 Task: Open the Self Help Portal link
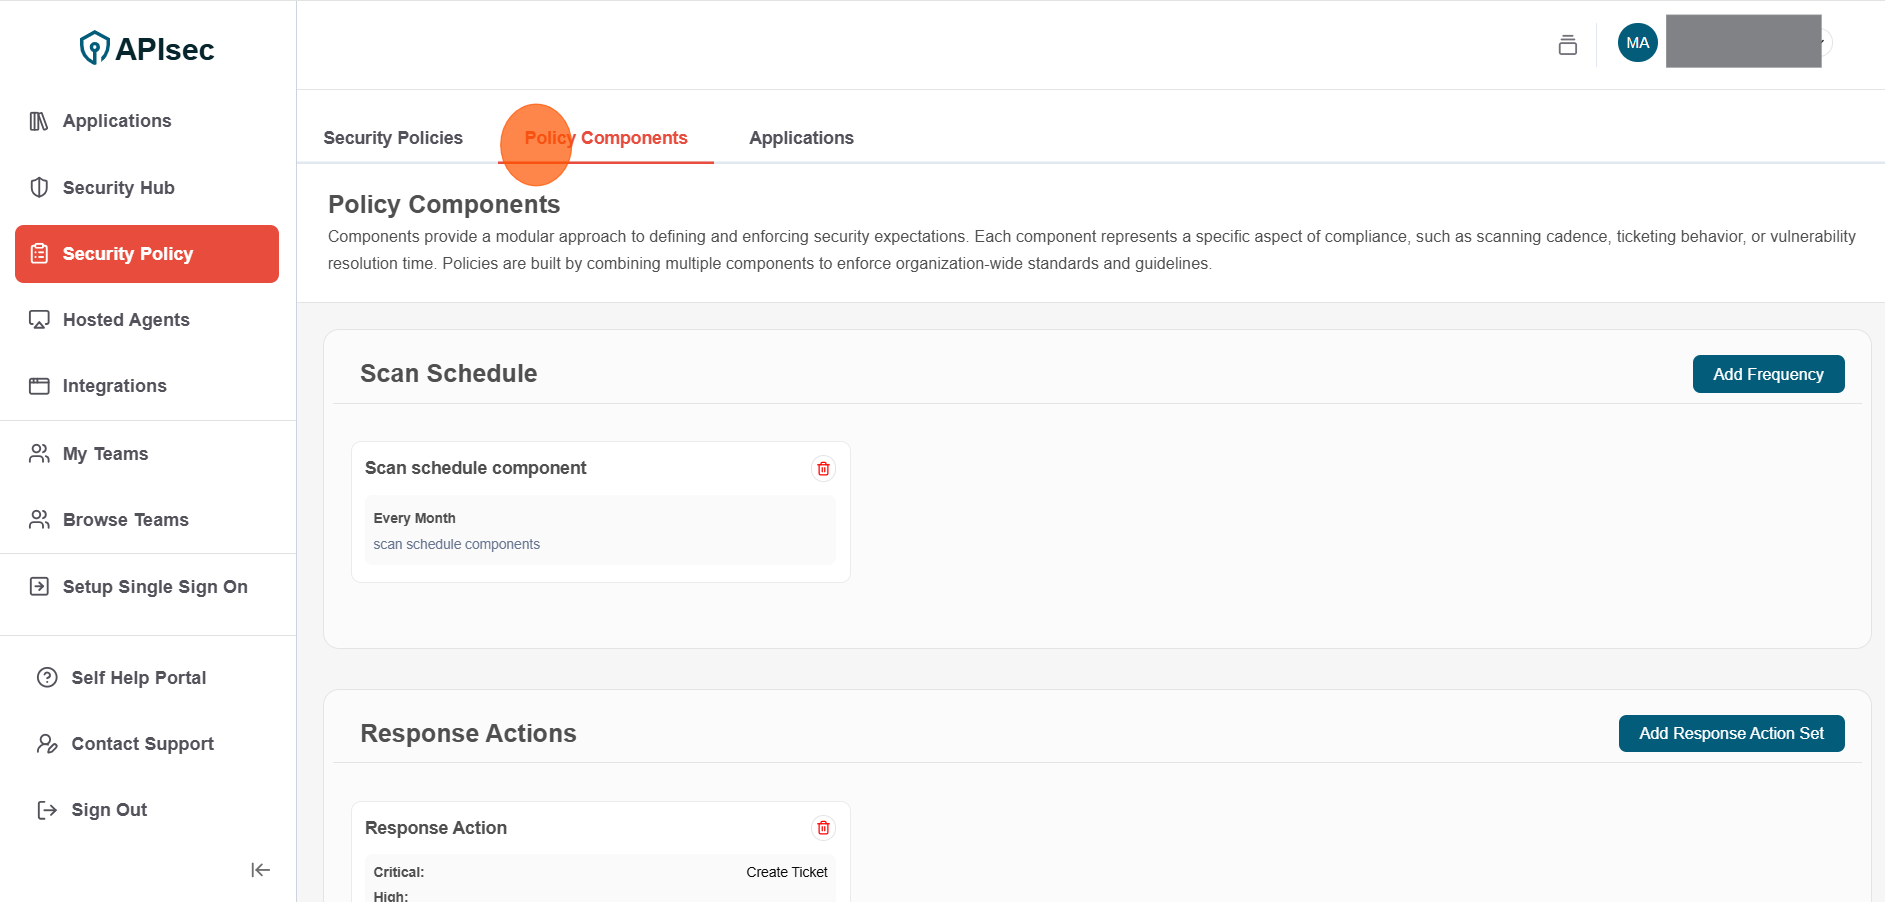pos(138,678)
